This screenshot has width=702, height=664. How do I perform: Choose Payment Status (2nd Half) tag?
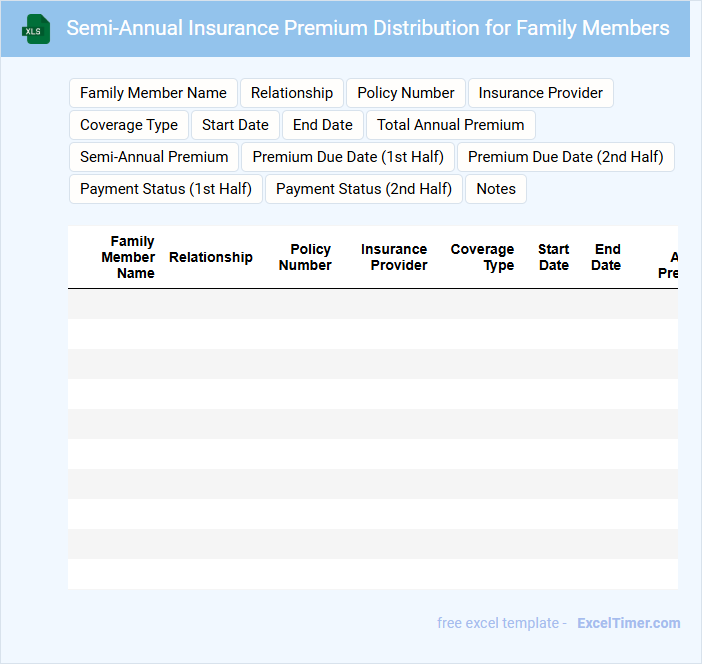364,189
